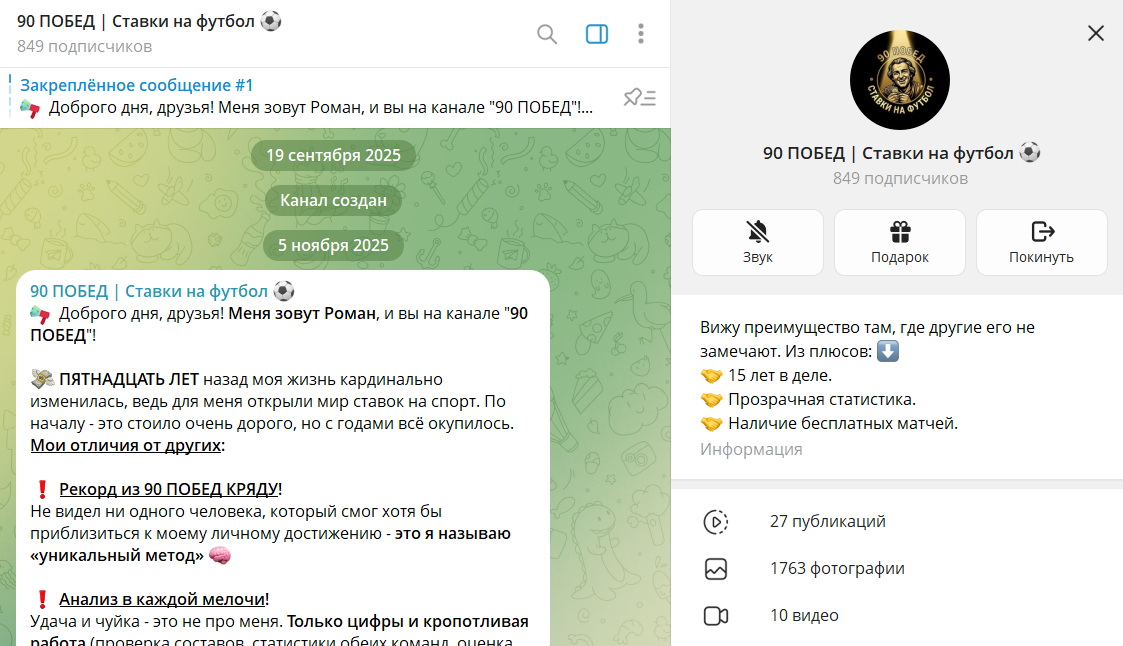Leave channel using Покинуть button
The image size is (1123, 646).
point(1041,242)
